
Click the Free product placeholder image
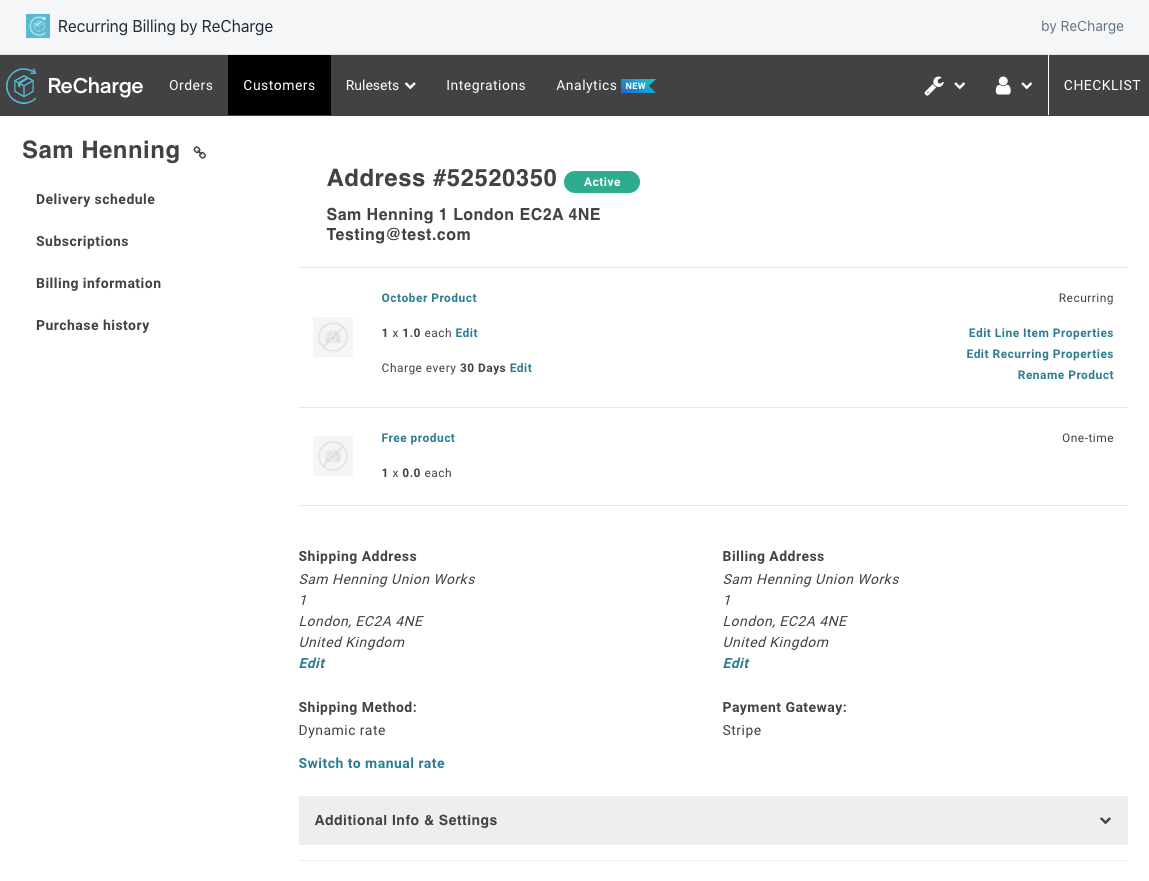tap(333, 456)
